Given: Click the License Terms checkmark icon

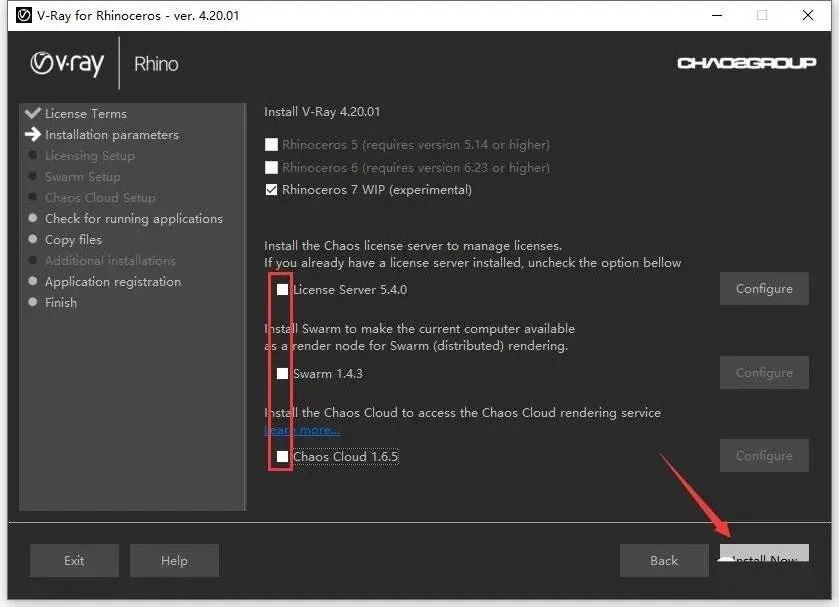Looking at the screenshot, I should pyautogui.click(x=33, y=112).
